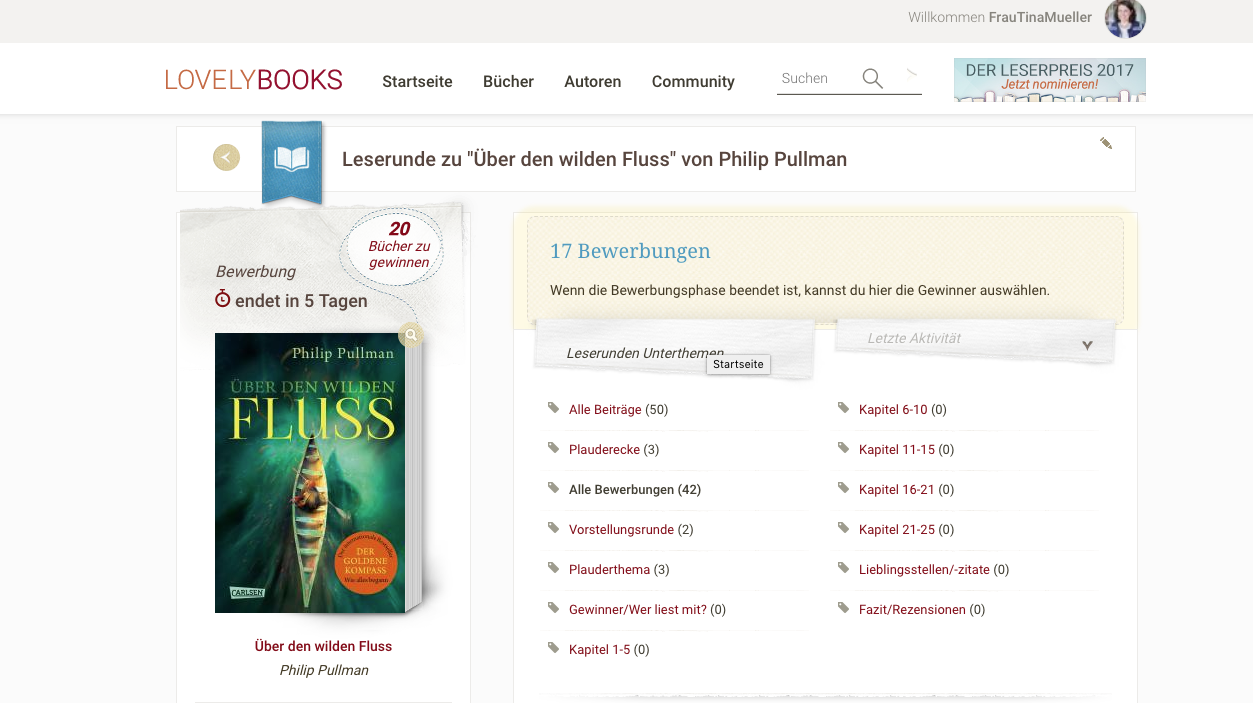This screenshot has height=703, width=1253.
Task: Click the search magnifying glass icon
Action: [873, 78]
